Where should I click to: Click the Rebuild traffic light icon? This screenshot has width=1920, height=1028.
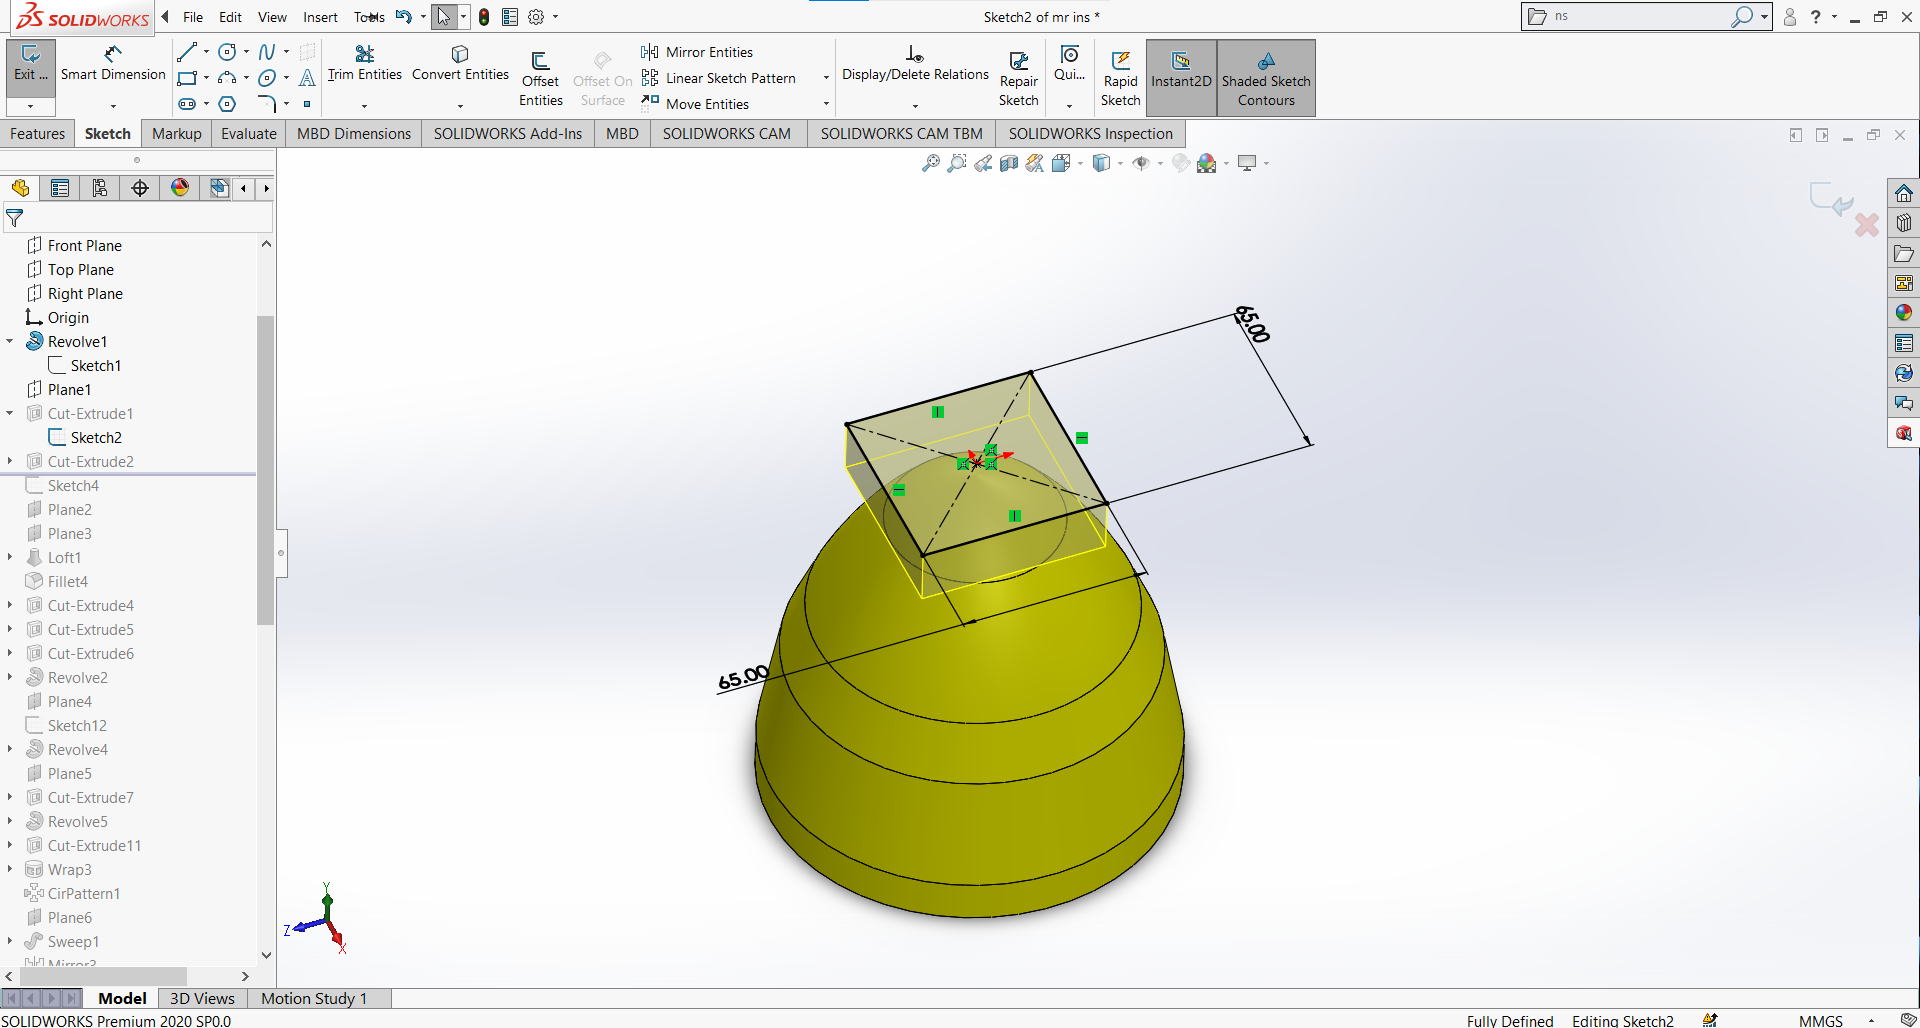[484, 17]
